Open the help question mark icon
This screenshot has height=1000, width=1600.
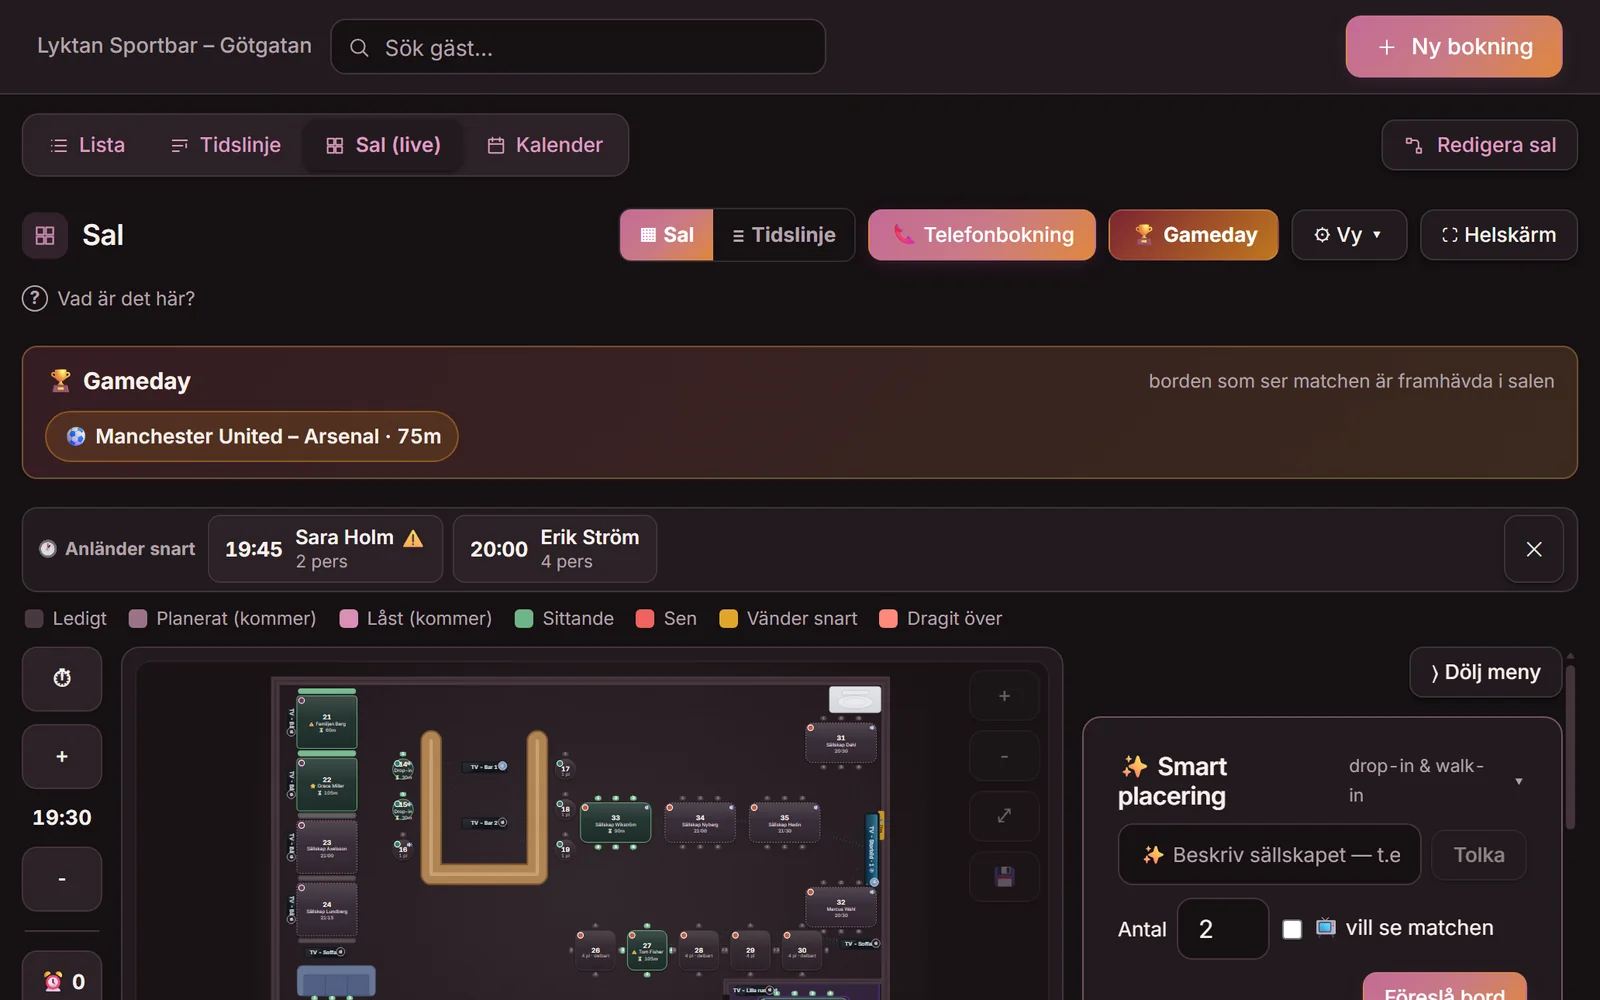(35, 298)
